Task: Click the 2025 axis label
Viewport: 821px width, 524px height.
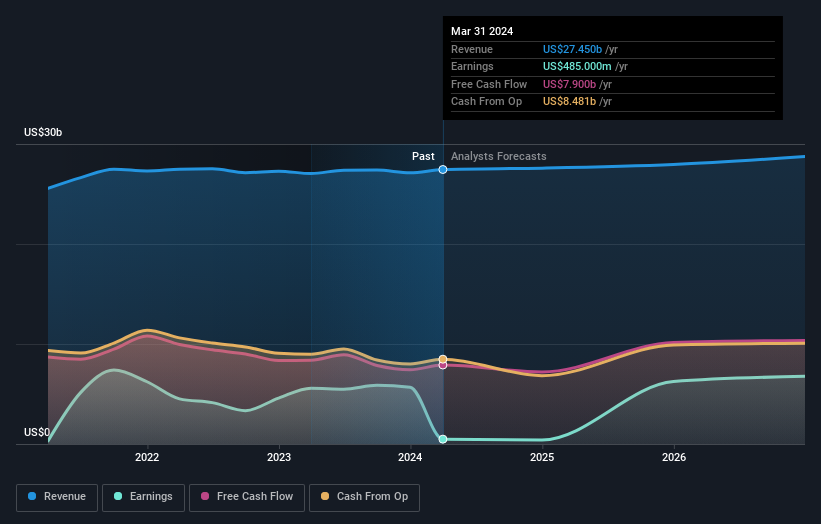Action: point(542,458)
